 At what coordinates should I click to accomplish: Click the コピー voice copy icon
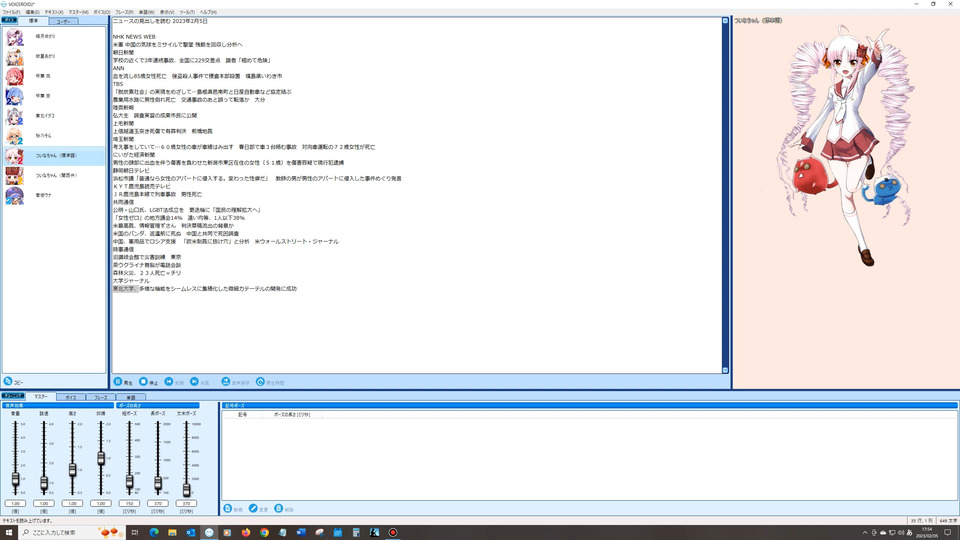click(x=8, y=381)
